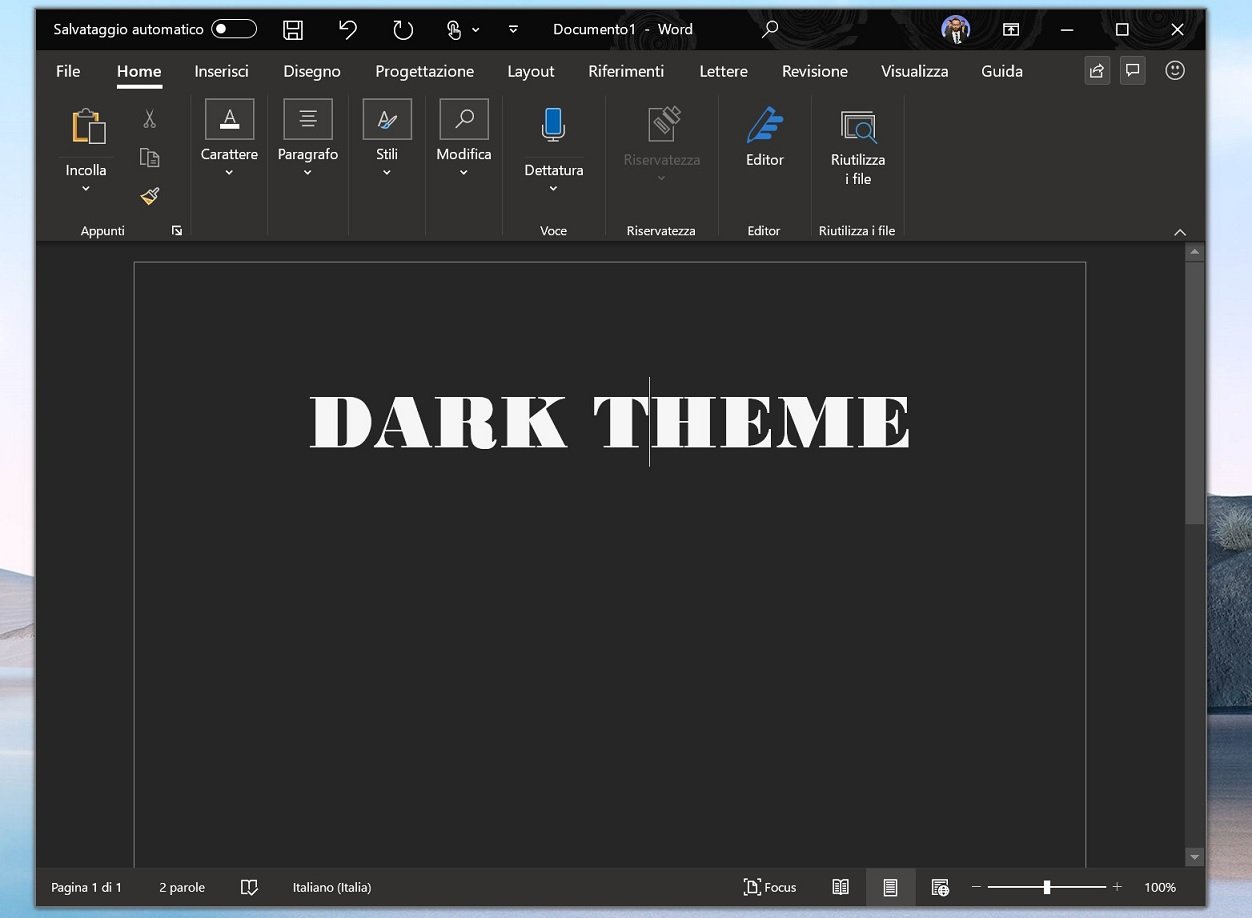Enable Focus mode from the status bar
1252x918 pixels.
coord(769,887)
